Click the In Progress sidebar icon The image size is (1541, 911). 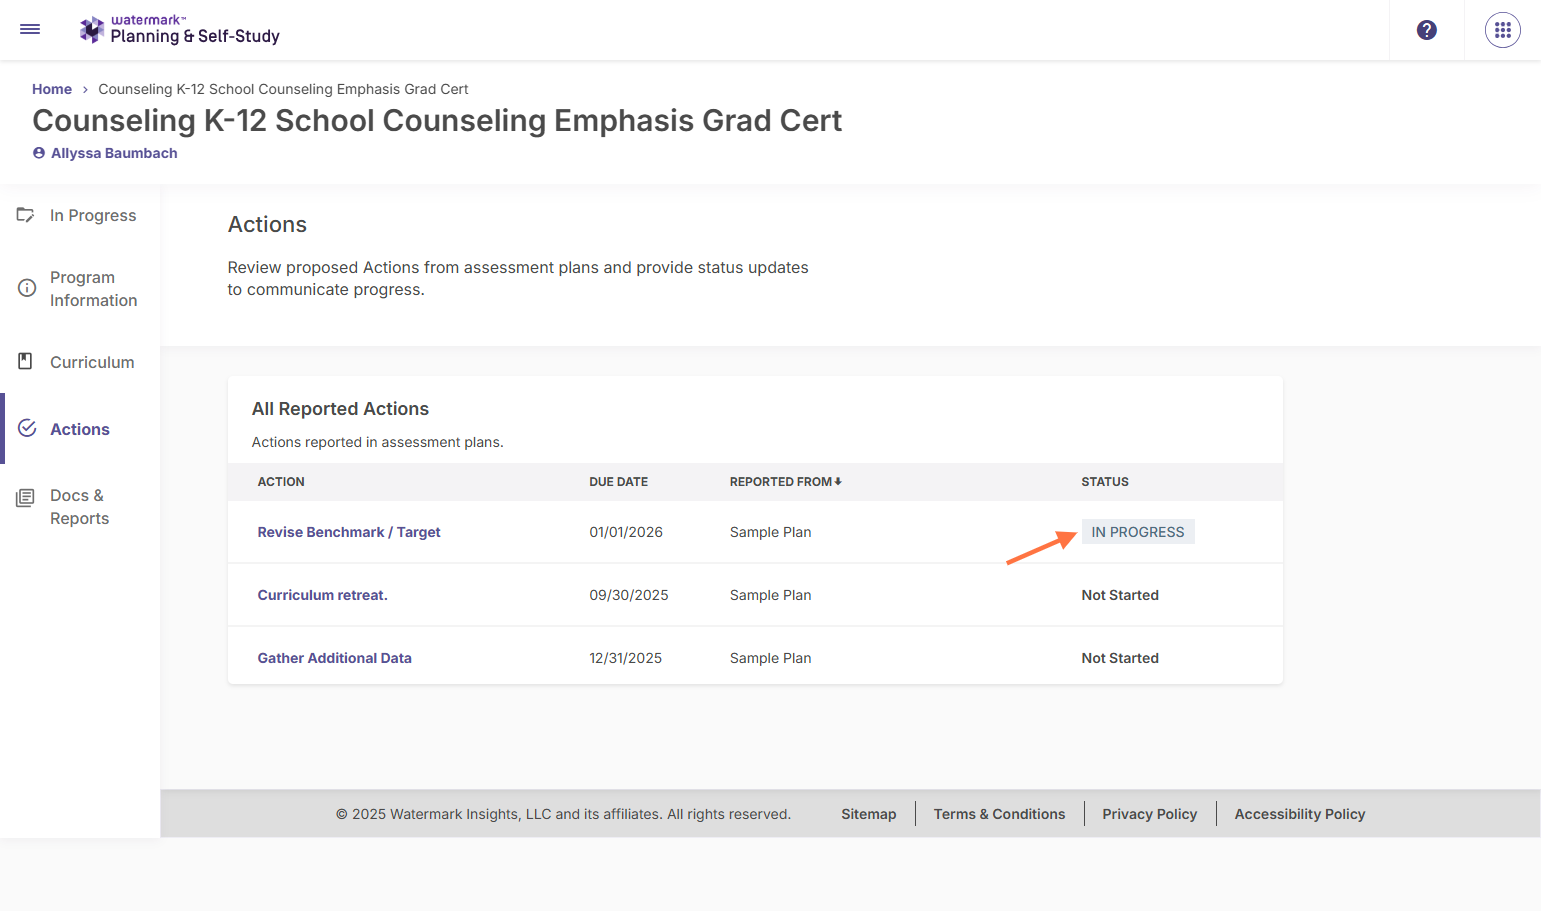[x=26, y=215]
